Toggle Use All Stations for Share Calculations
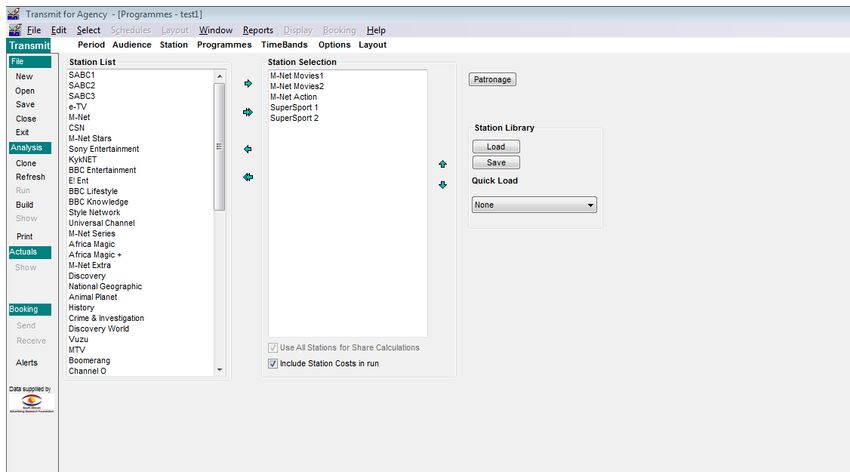Screen dimensions: 850x472 273,348
